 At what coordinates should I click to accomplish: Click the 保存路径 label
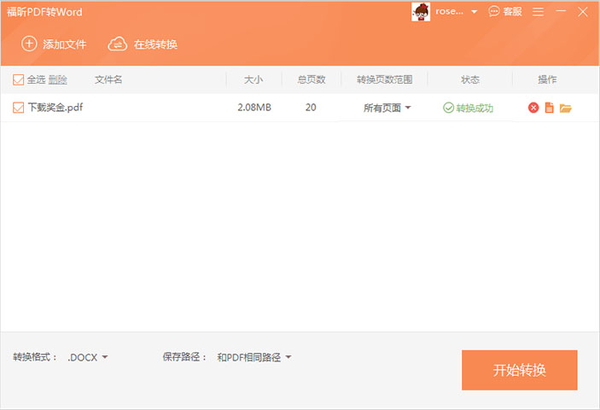coord(185,357)
